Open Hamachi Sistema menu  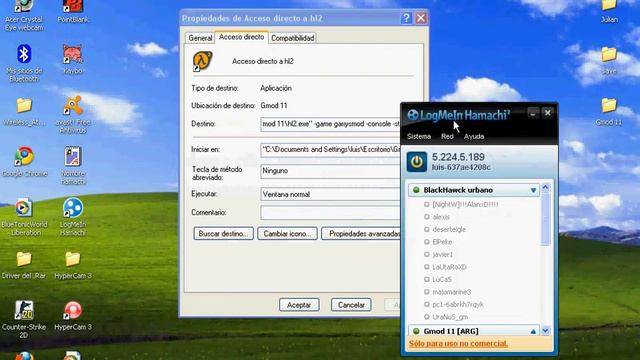click(x=419, y=136)
